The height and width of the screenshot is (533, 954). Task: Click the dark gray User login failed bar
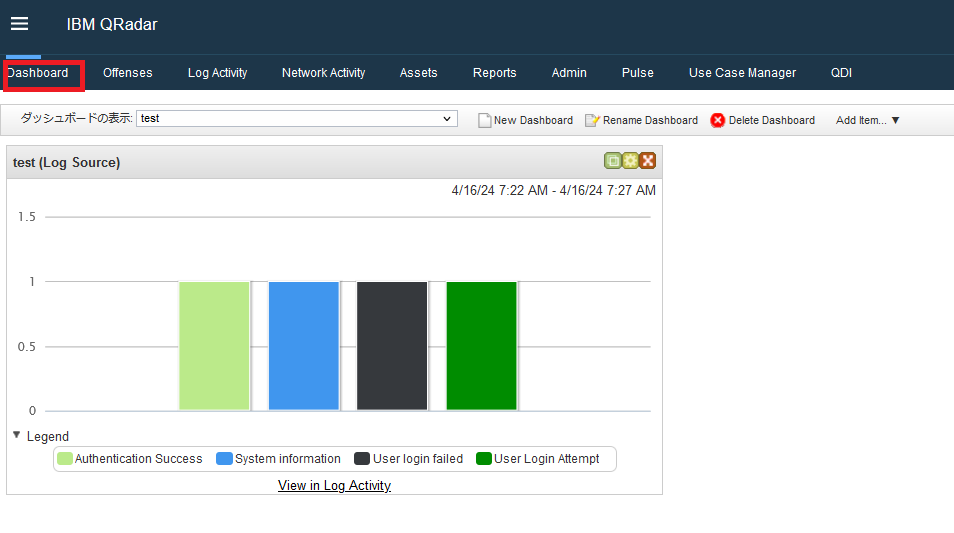(x=392, y=346)
